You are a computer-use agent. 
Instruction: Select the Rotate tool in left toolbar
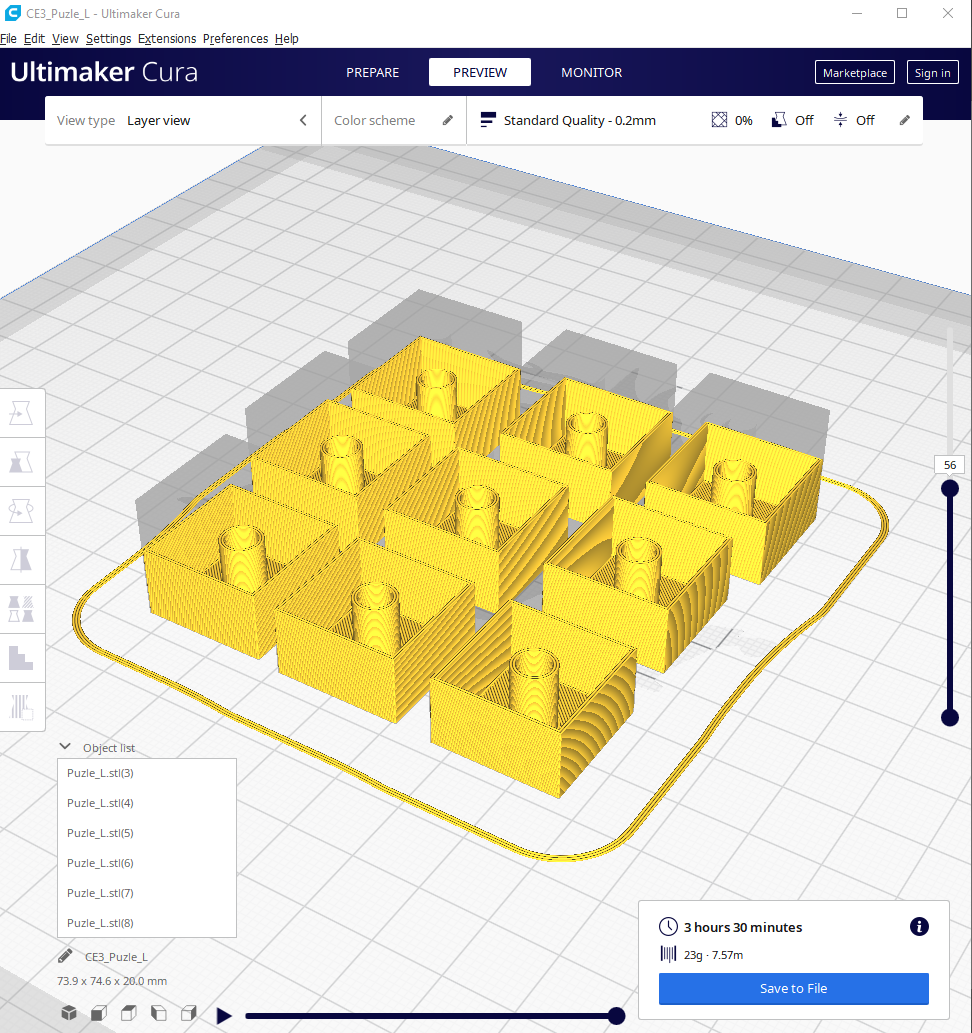(x=21, y=511)
